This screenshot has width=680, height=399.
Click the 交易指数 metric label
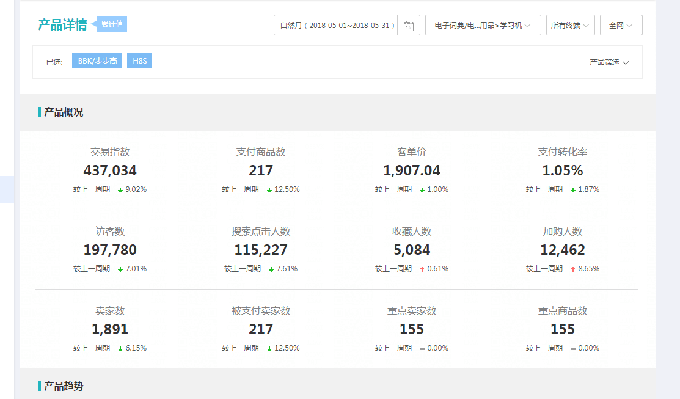(x=110, y=152)
